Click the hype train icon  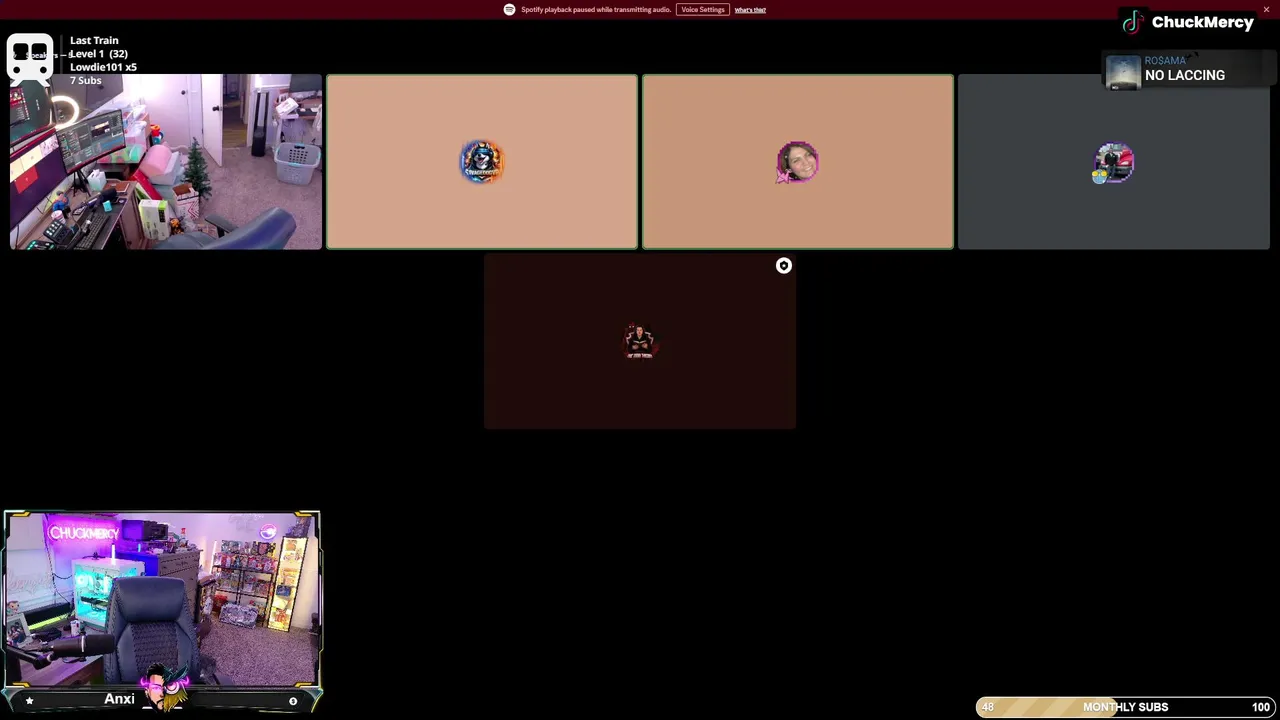(30, 58)
